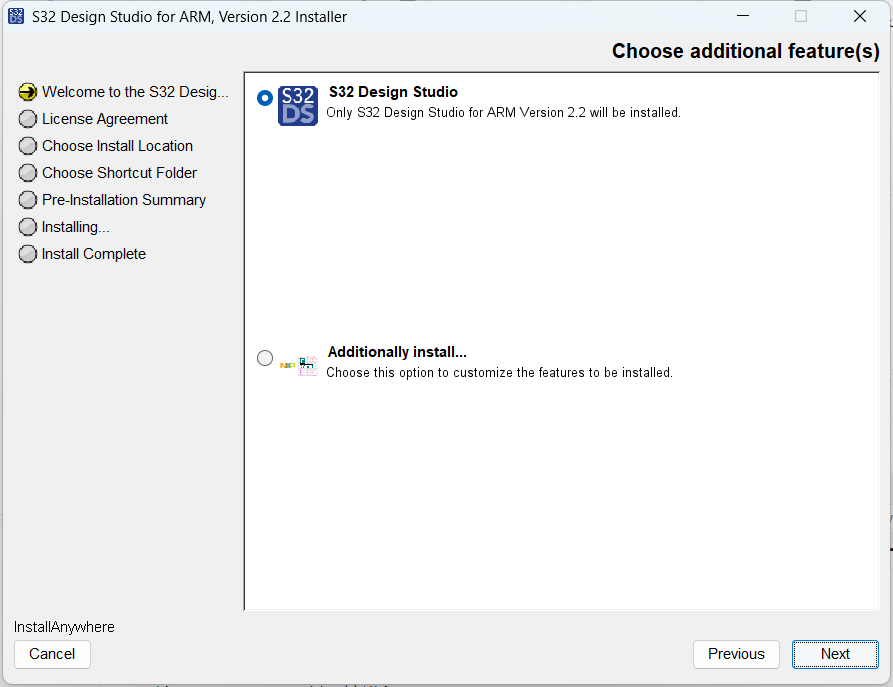
Task: Click the Install Complete step bullet icon
Action: [x=28, y=254]
